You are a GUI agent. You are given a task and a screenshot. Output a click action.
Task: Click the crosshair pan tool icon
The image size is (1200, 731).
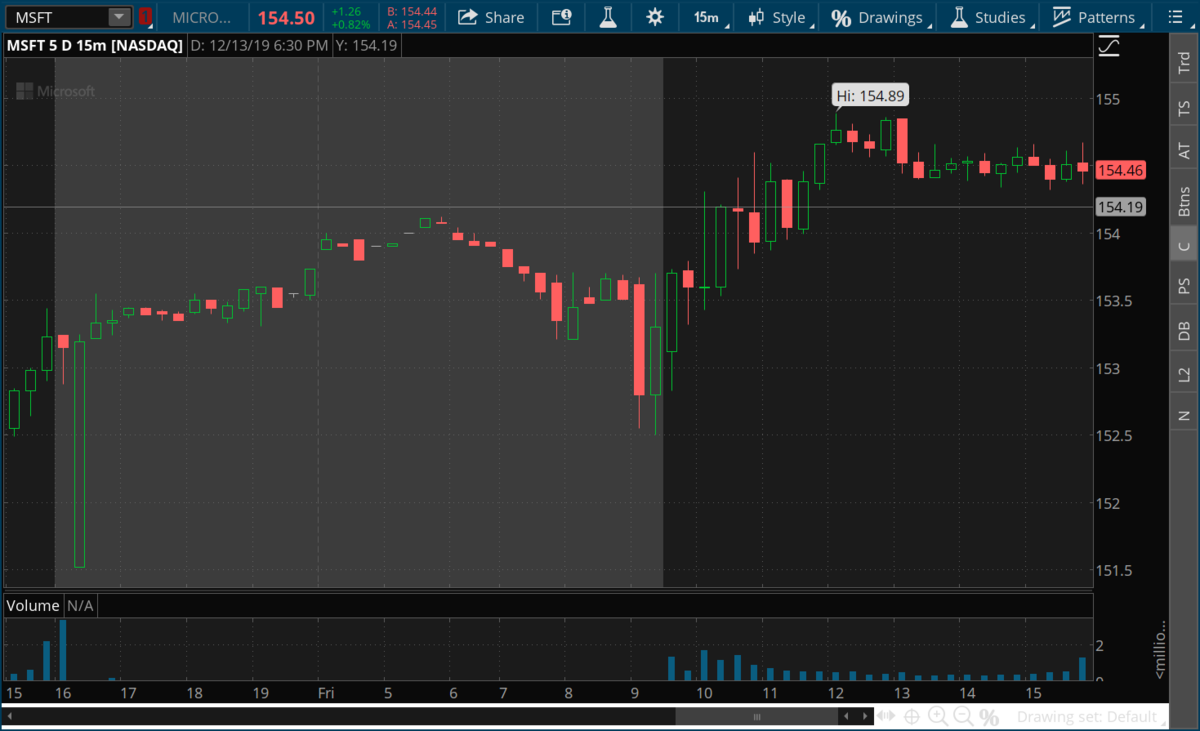(911, 716)
